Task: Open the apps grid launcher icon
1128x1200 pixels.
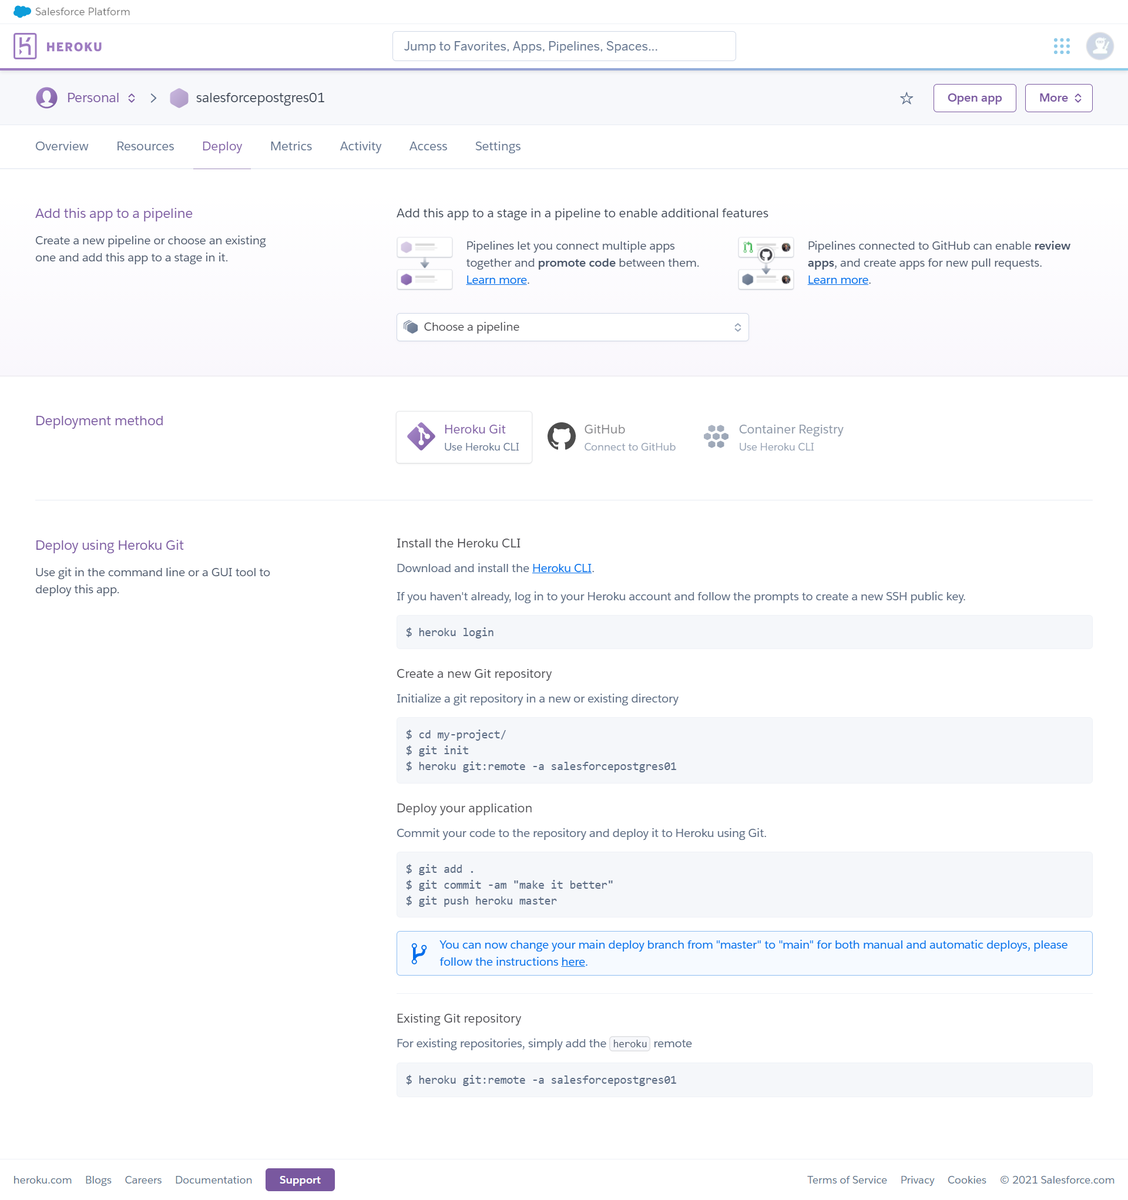Action: [1062, 46]
